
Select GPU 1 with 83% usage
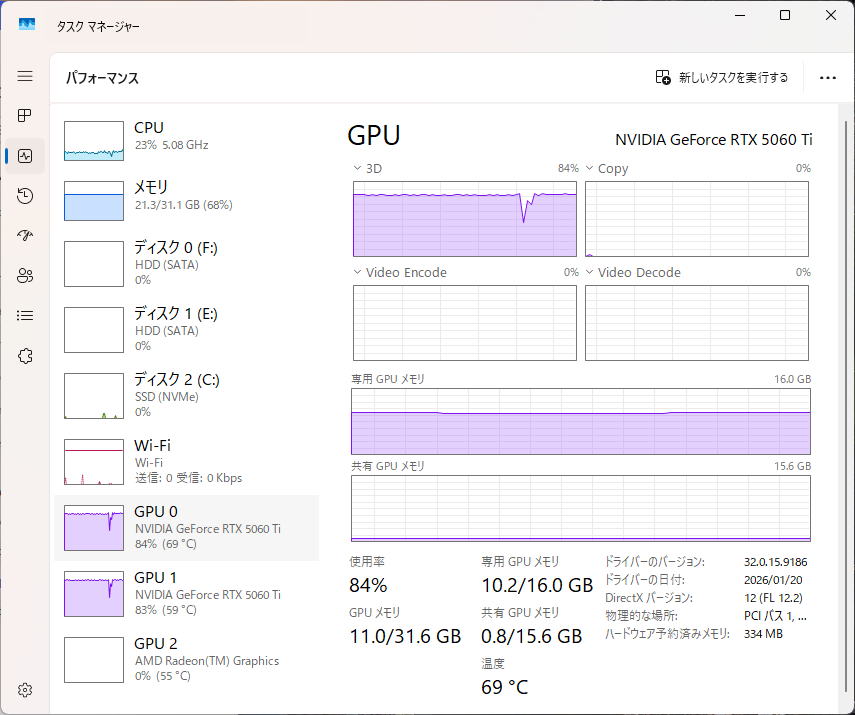pos(186,593)
